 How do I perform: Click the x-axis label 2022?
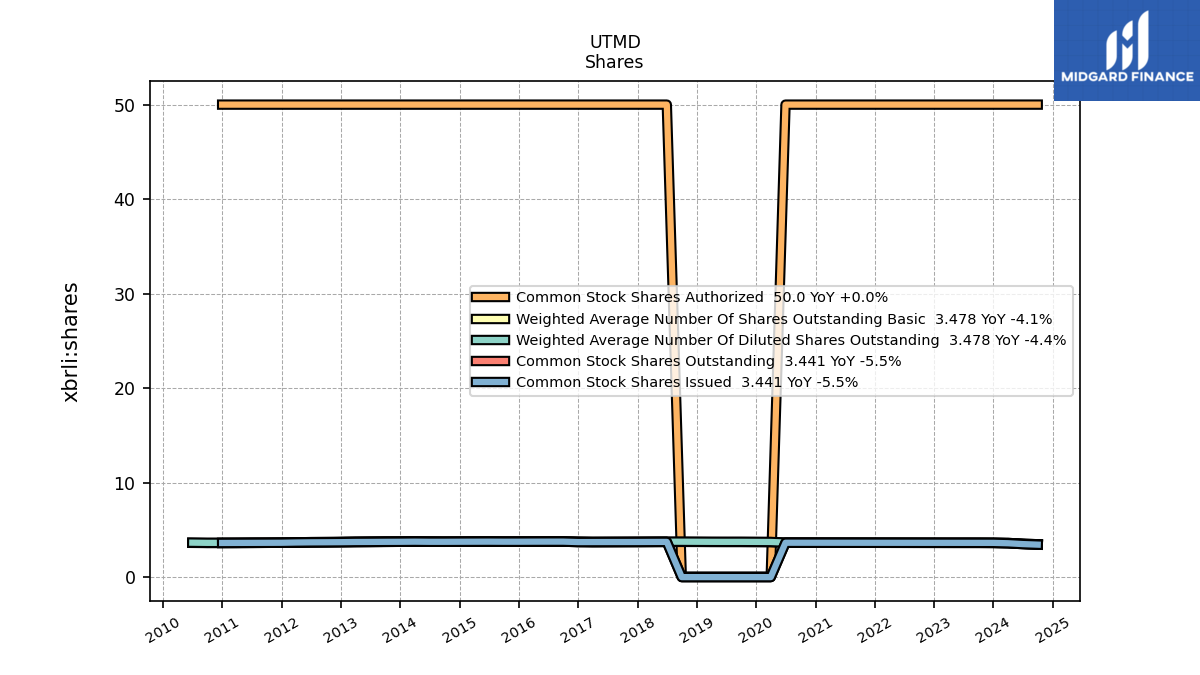tap(874, 628)
